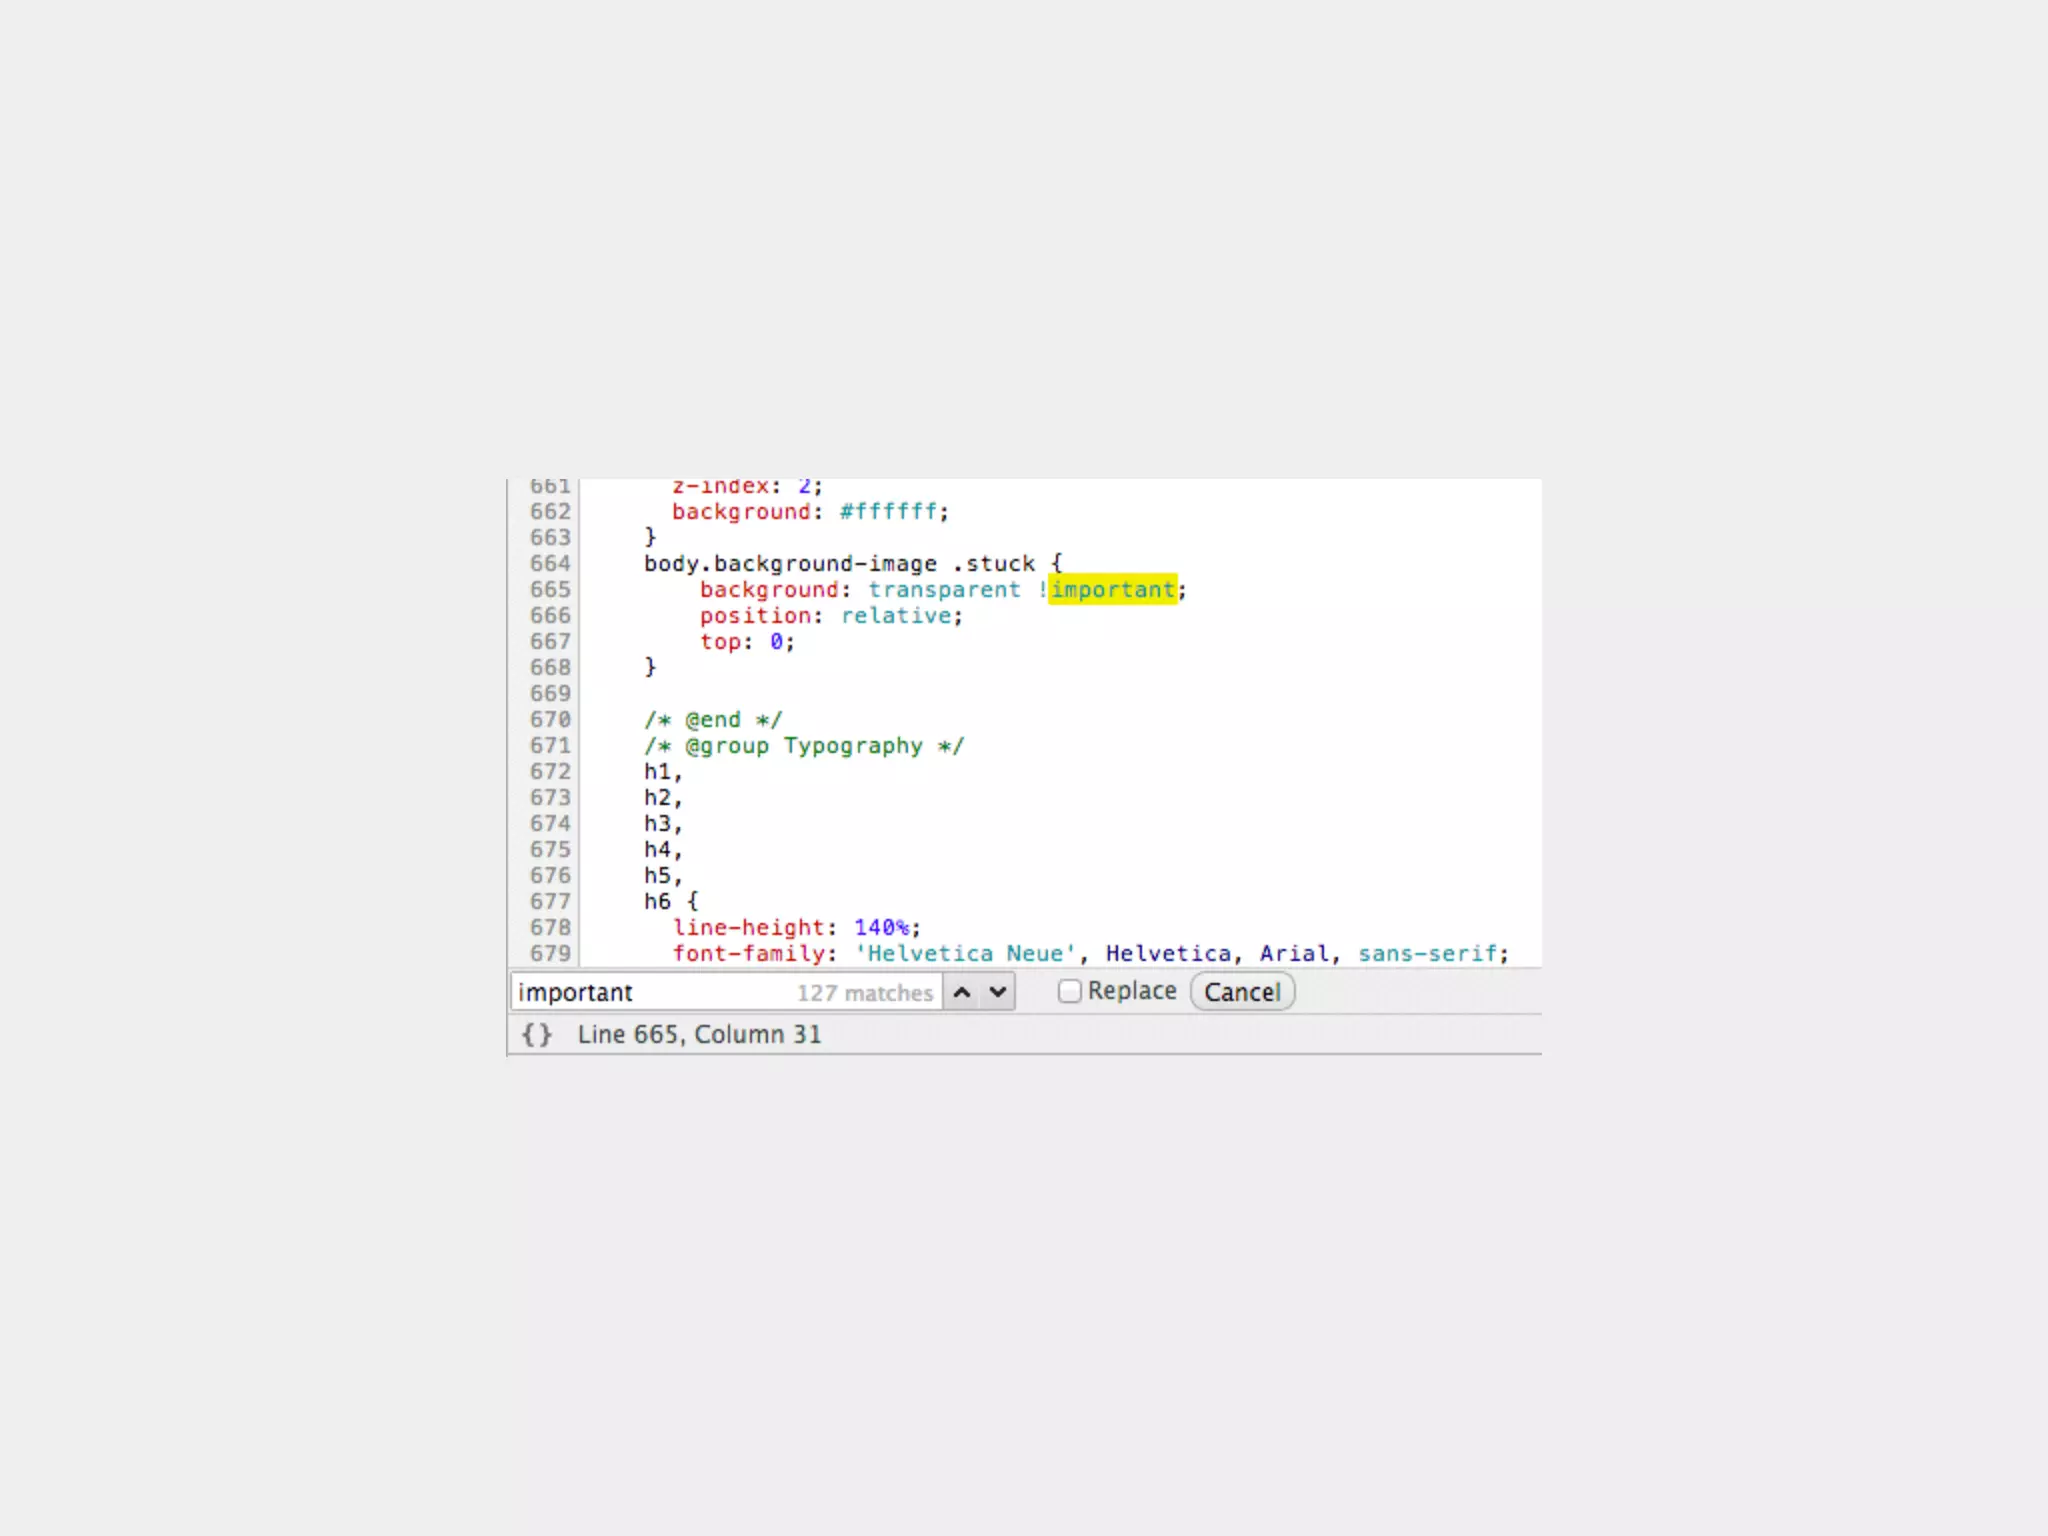Image resolution: width=2048 pixels, height=1536 pixels.
Task: Click the '@group Typography' comment line
Action: pos(804,746)
